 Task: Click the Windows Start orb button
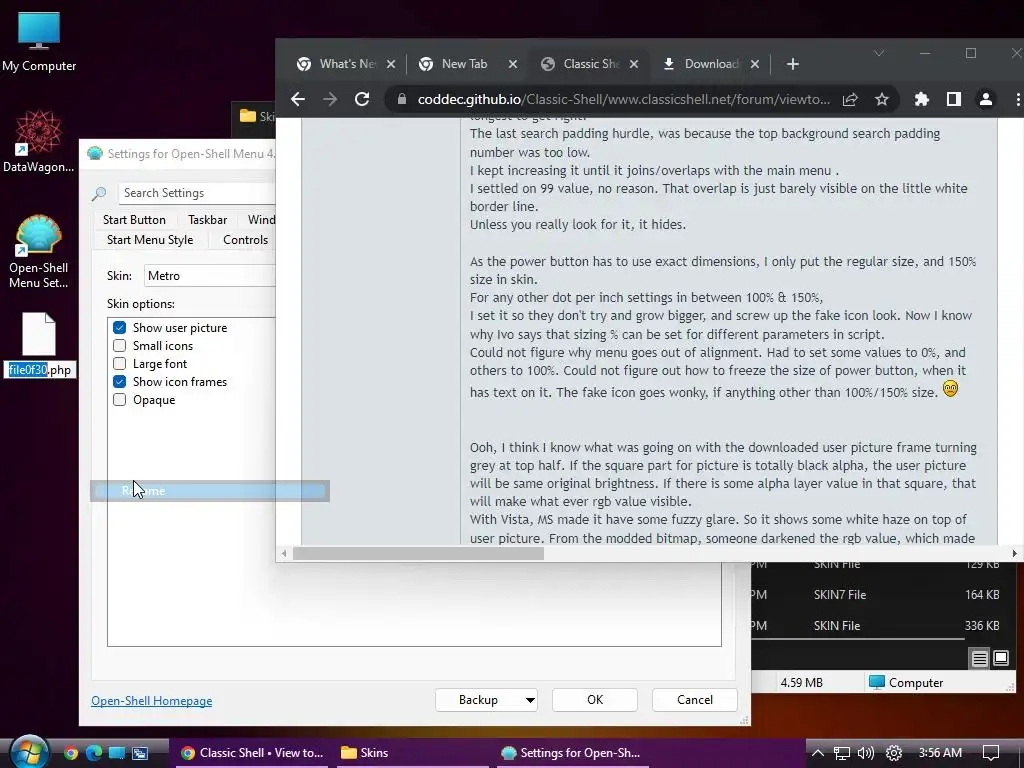(x=29, y=752)
